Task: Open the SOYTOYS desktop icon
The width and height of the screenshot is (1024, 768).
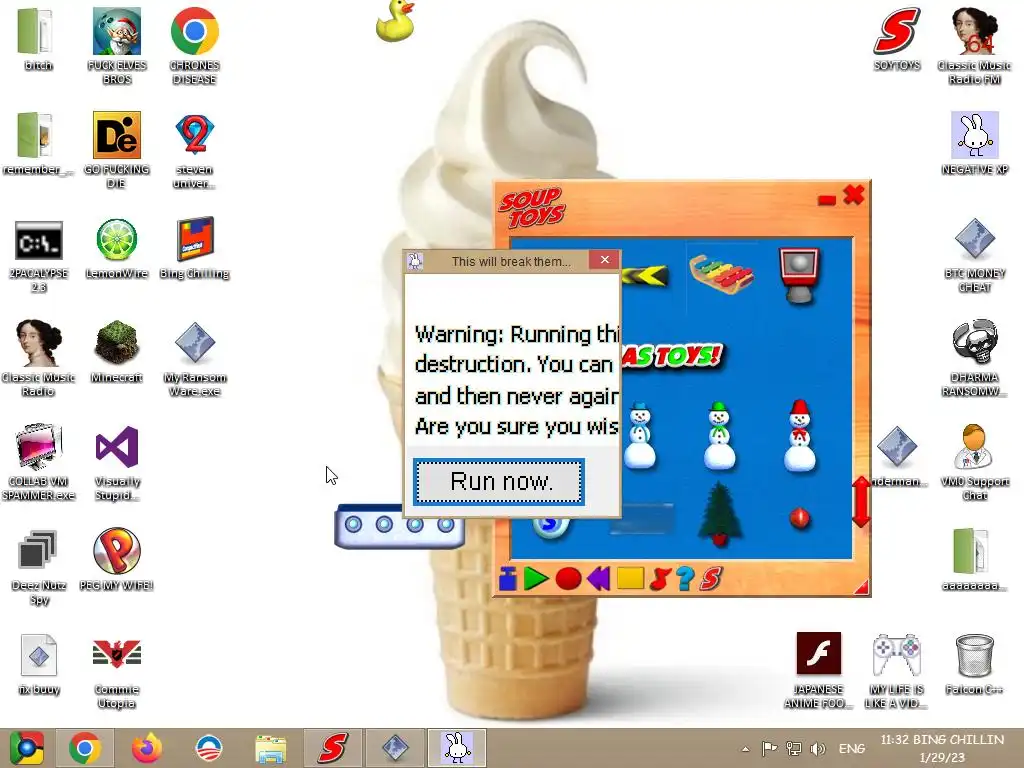Action: (x=897, y=31)
